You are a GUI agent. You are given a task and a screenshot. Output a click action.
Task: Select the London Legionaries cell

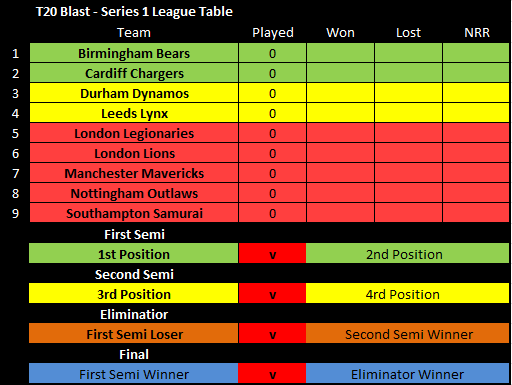click(x=134, y=133)
